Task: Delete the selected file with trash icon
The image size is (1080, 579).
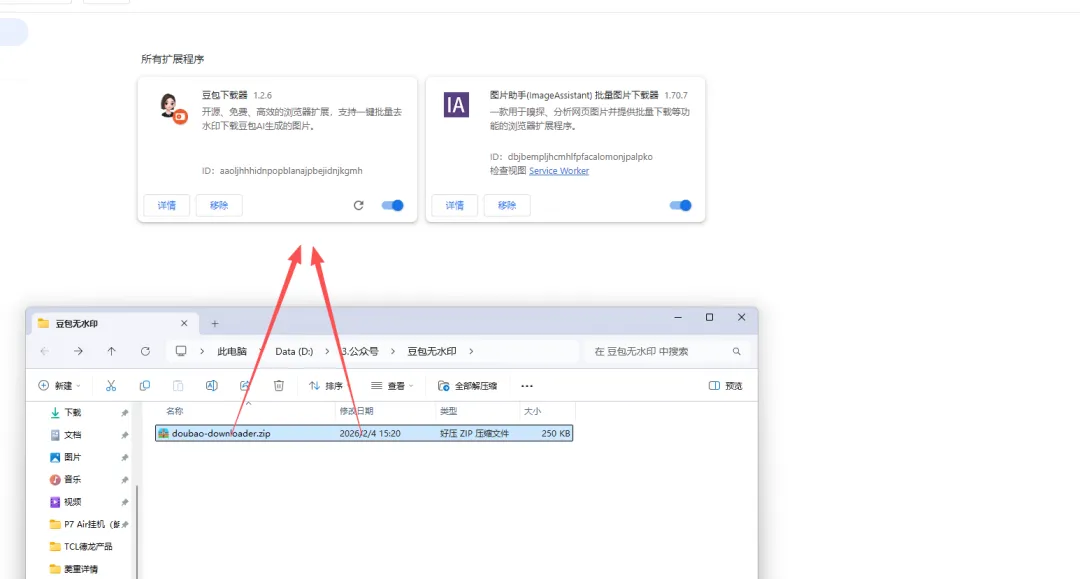Action: coord(278,386)
